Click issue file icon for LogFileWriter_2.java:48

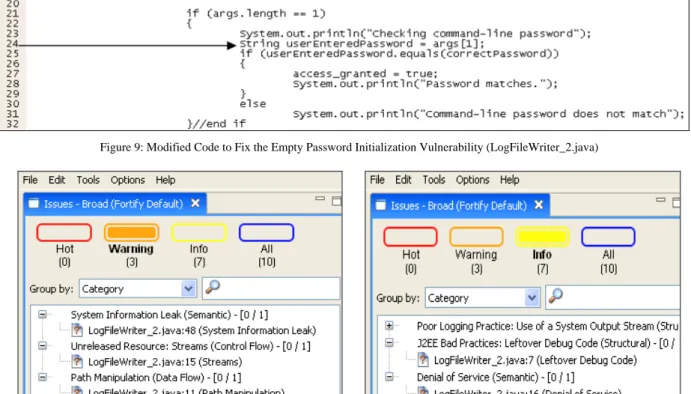77,330
